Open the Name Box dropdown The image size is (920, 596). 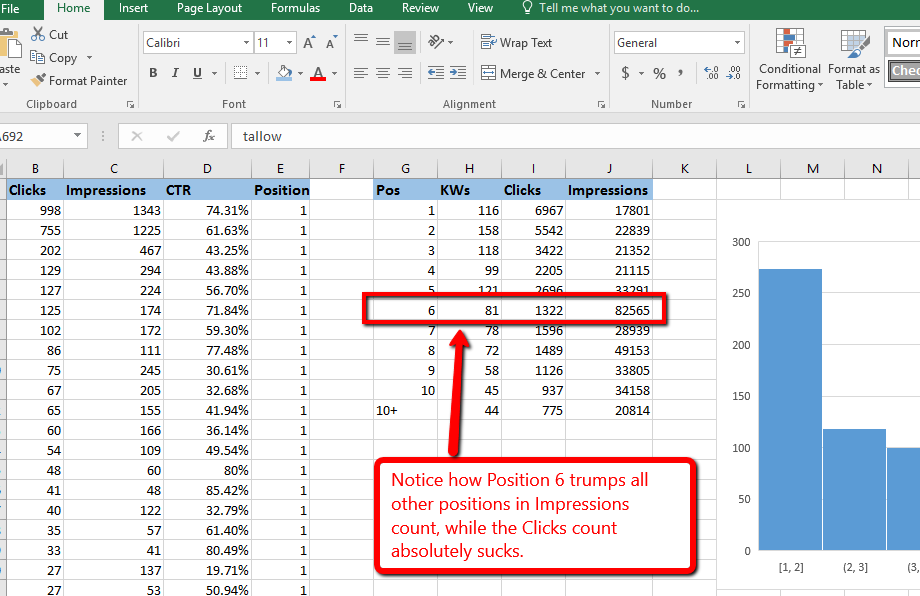tap(77, 136)
